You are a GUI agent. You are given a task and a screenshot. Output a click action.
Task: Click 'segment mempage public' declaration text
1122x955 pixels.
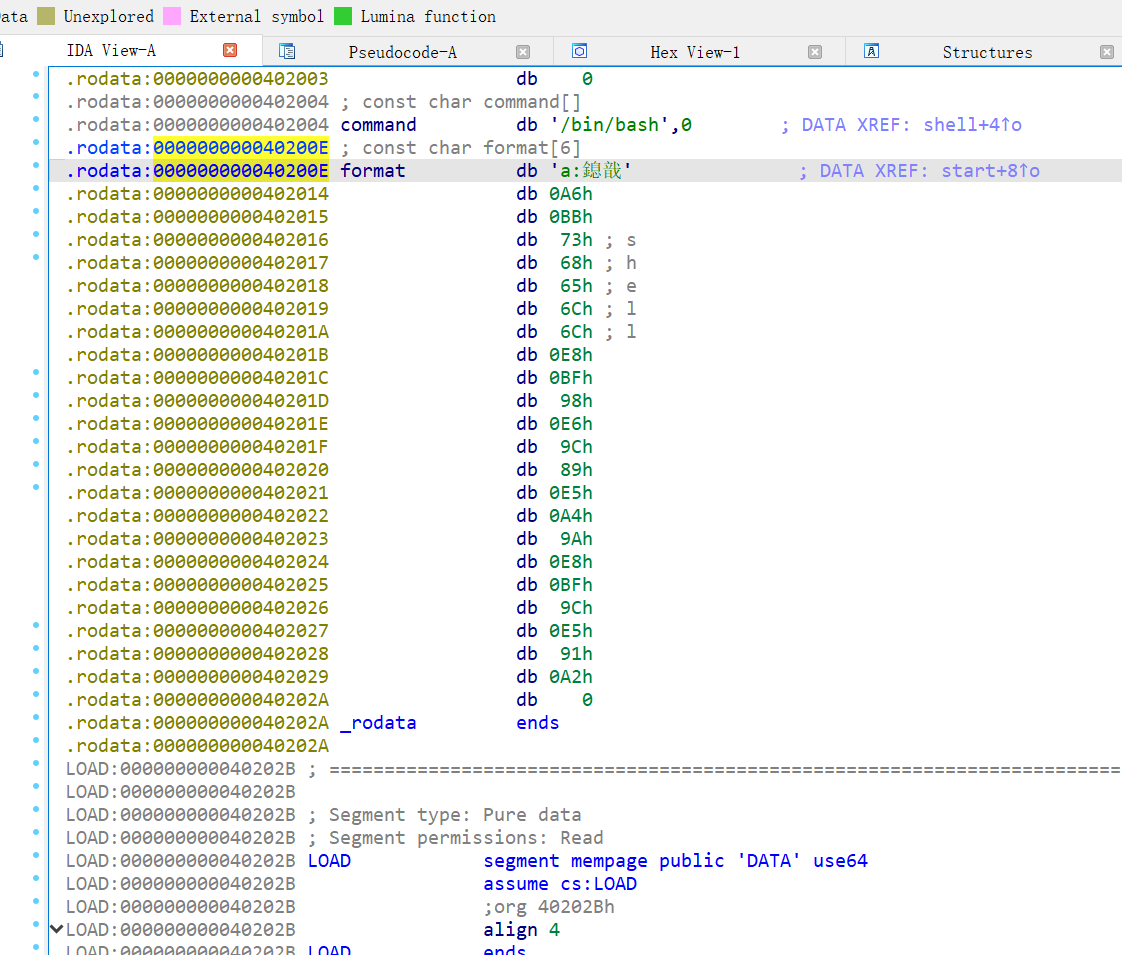(x=604, y=861)
